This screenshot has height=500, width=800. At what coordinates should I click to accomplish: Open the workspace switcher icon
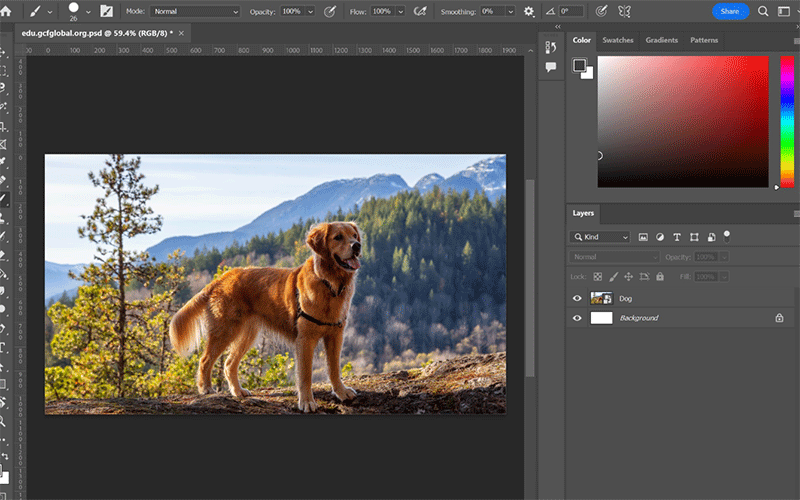pyautogui.click(x=784, y=11)
